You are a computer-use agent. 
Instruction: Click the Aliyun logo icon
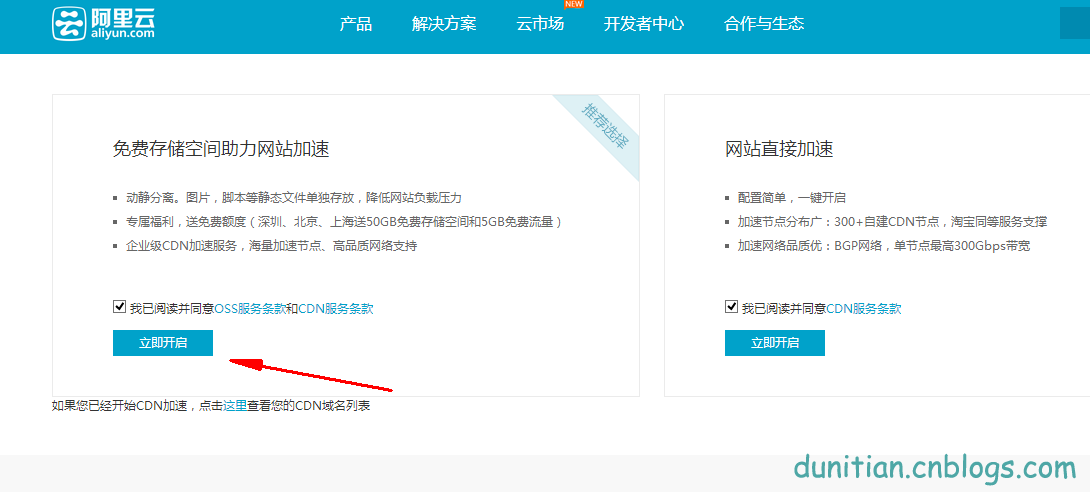pyautogui.click(x=69, y=23)
